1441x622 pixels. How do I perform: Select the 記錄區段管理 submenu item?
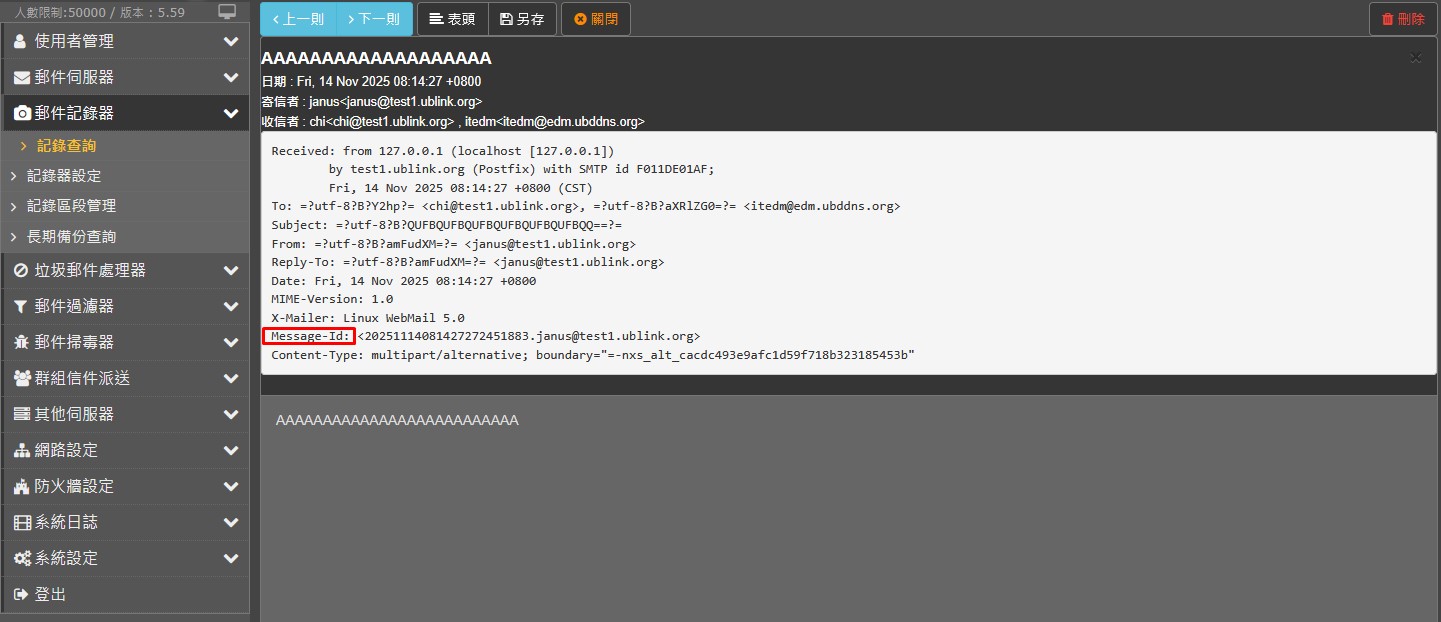tap(71, 206)
